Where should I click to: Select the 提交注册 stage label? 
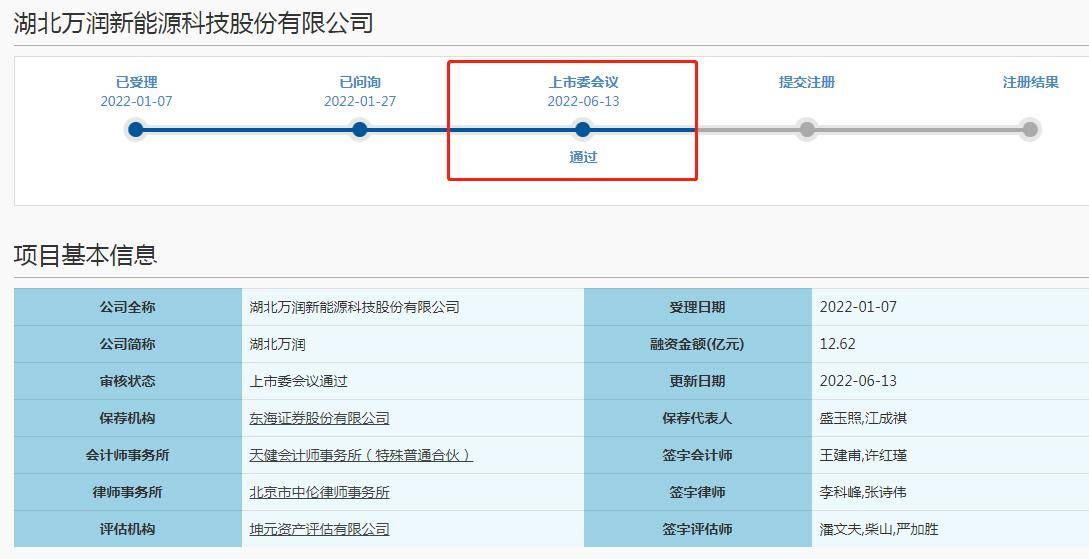(x=806, y=82)
